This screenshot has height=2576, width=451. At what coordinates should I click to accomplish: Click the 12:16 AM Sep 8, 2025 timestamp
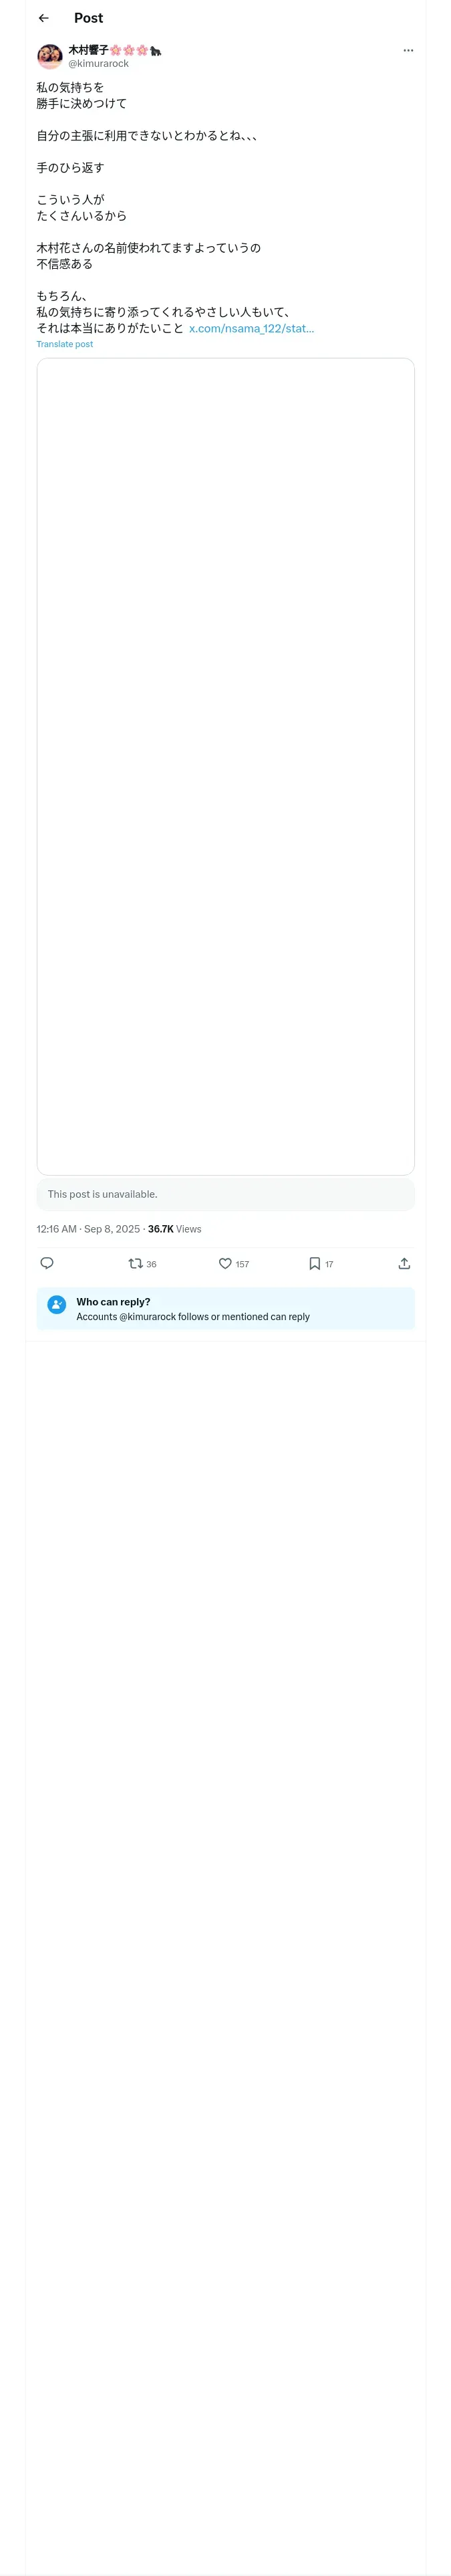(x=88, y=1229)
